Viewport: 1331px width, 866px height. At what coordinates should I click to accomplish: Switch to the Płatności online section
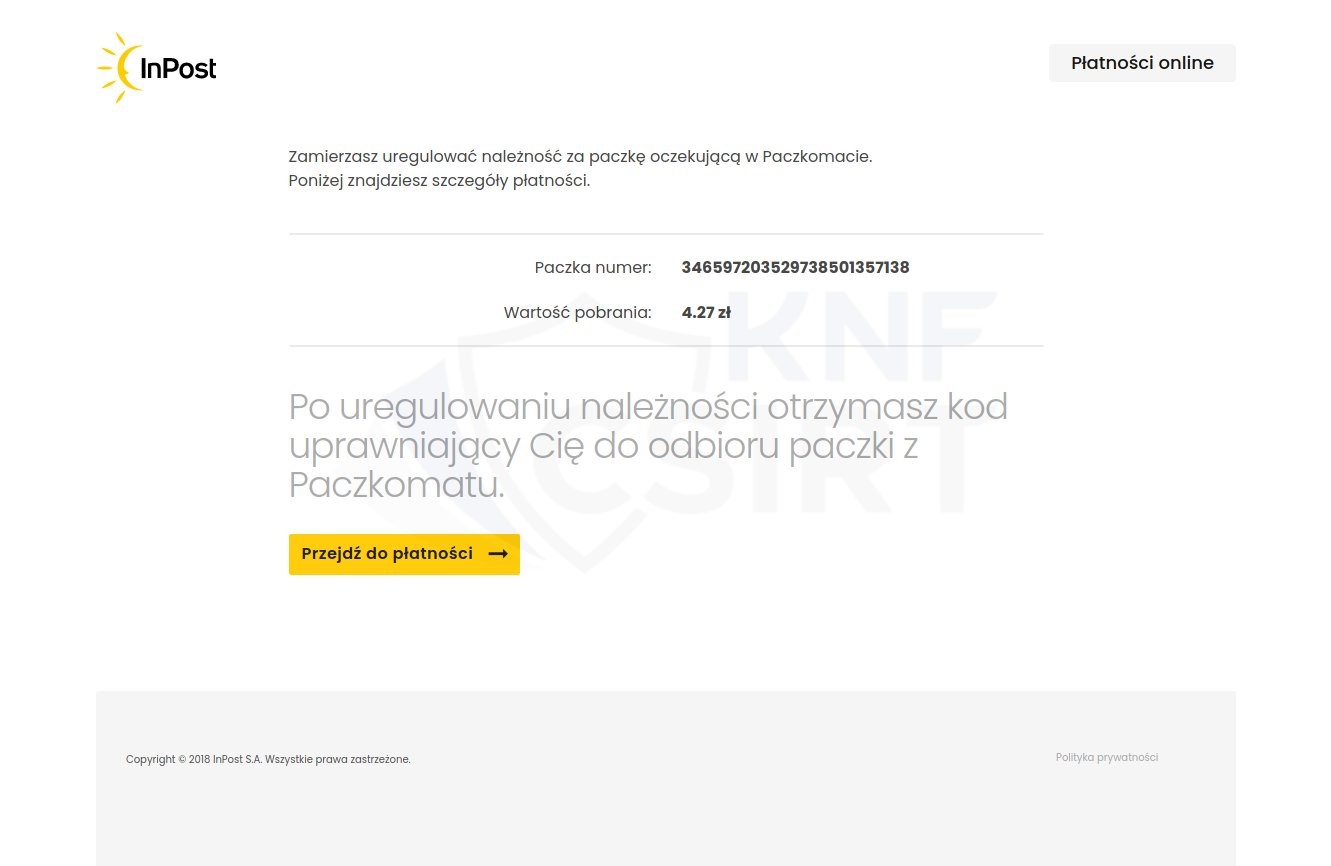[x=1142, y=62]
